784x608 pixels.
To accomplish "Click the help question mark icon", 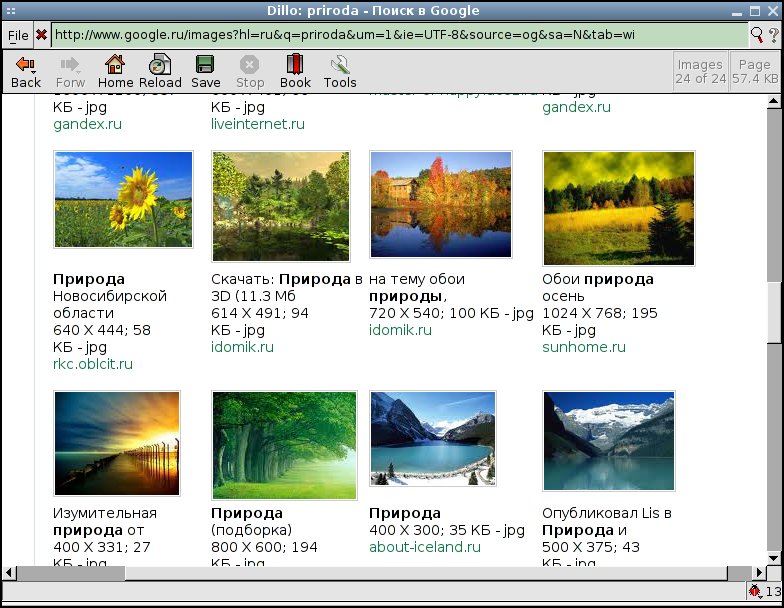I will pos(774,35).
